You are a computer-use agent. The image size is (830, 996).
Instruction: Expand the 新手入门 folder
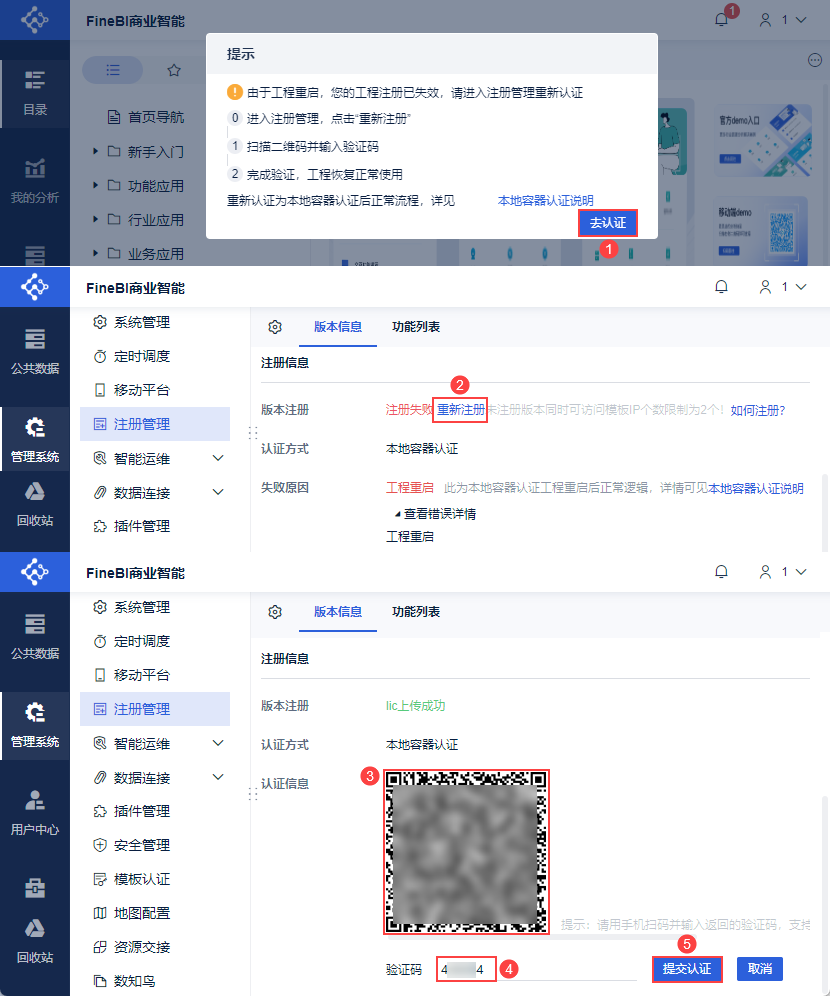point(95,151)
